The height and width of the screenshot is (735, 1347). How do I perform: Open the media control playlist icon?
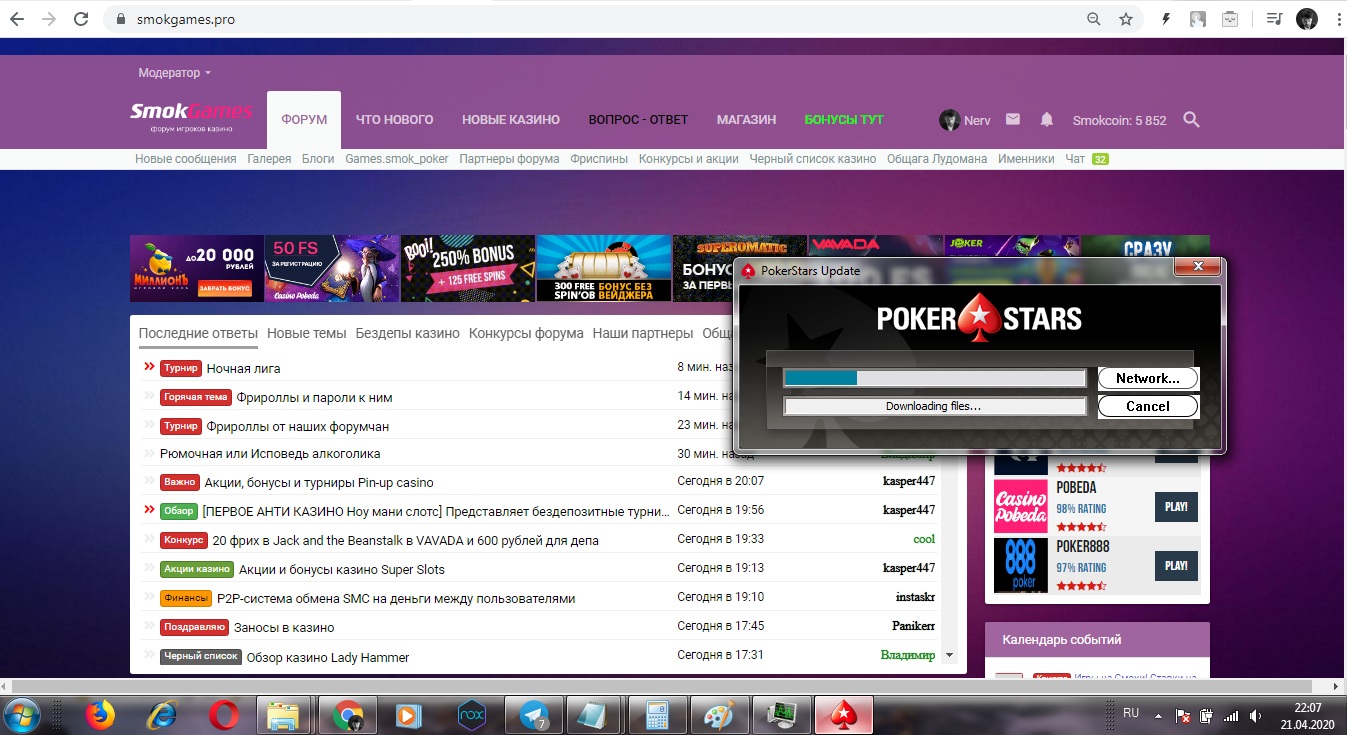point(1273,19)
